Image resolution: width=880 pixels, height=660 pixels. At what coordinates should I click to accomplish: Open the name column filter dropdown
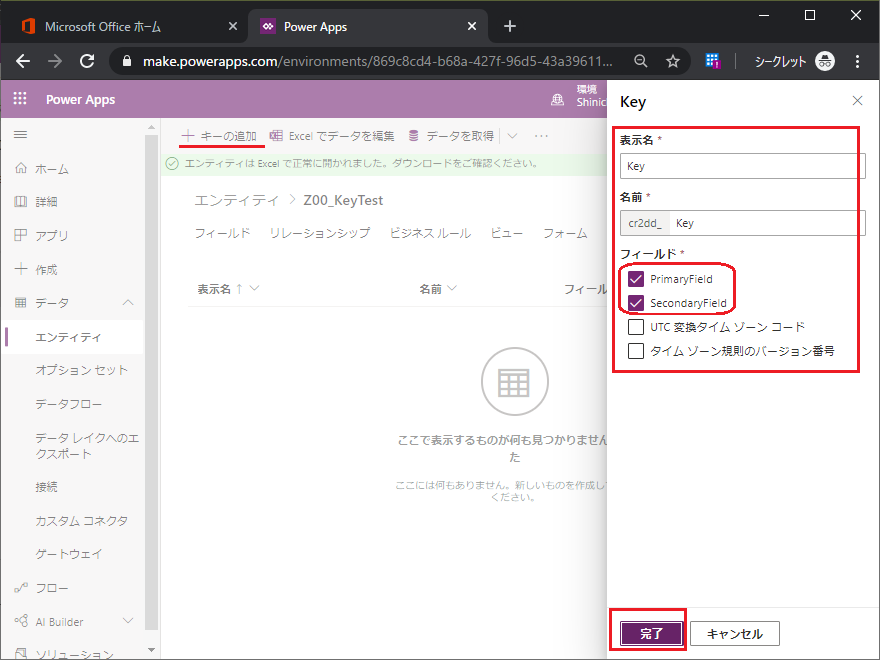tap(452, 288)
